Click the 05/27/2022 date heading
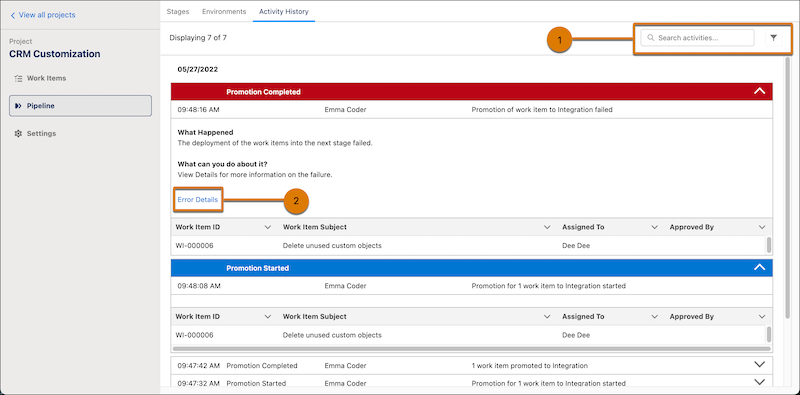 click(x=197, y=69)
